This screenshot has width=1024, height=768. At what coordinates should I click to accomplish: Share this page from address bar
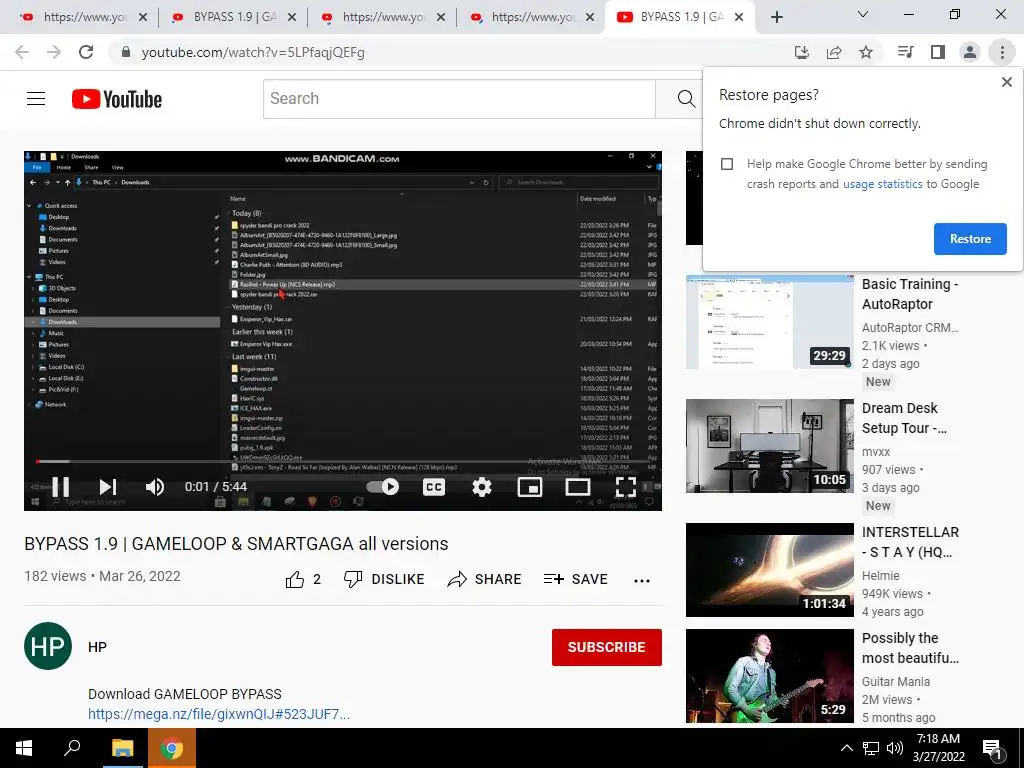tap(834, 52)
